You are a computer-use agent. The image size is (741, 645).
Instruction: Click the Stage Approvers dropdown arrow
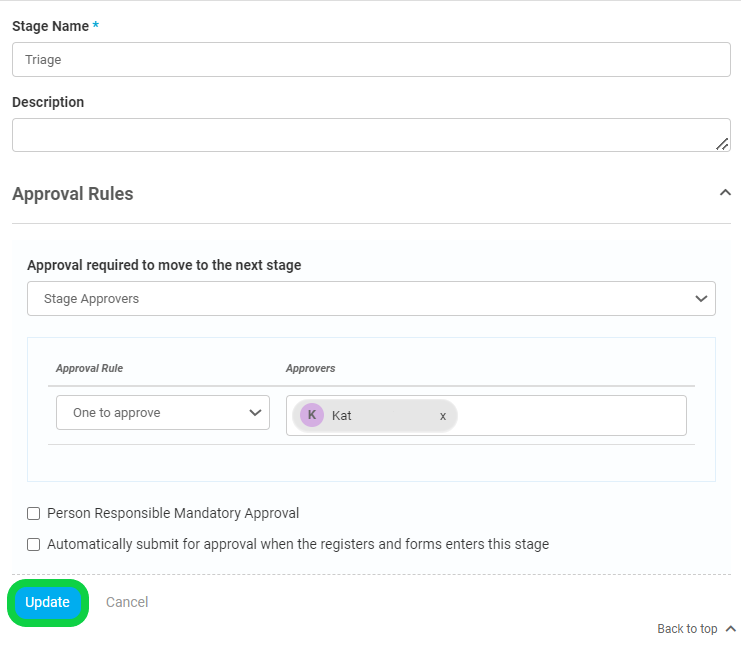pyautogui.click(x=701, y=299)
